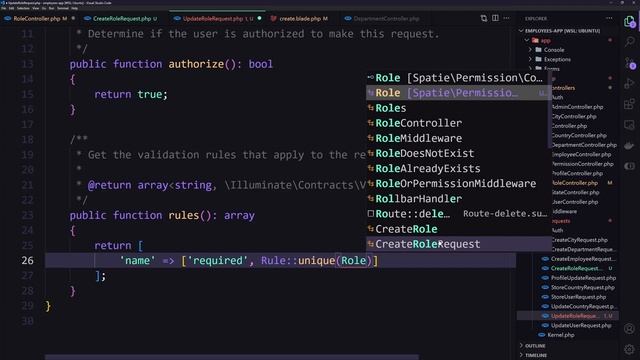Collapse the app folder chevron
The image size is (640, 360).
pyautogui.click(x=527, y=40)
